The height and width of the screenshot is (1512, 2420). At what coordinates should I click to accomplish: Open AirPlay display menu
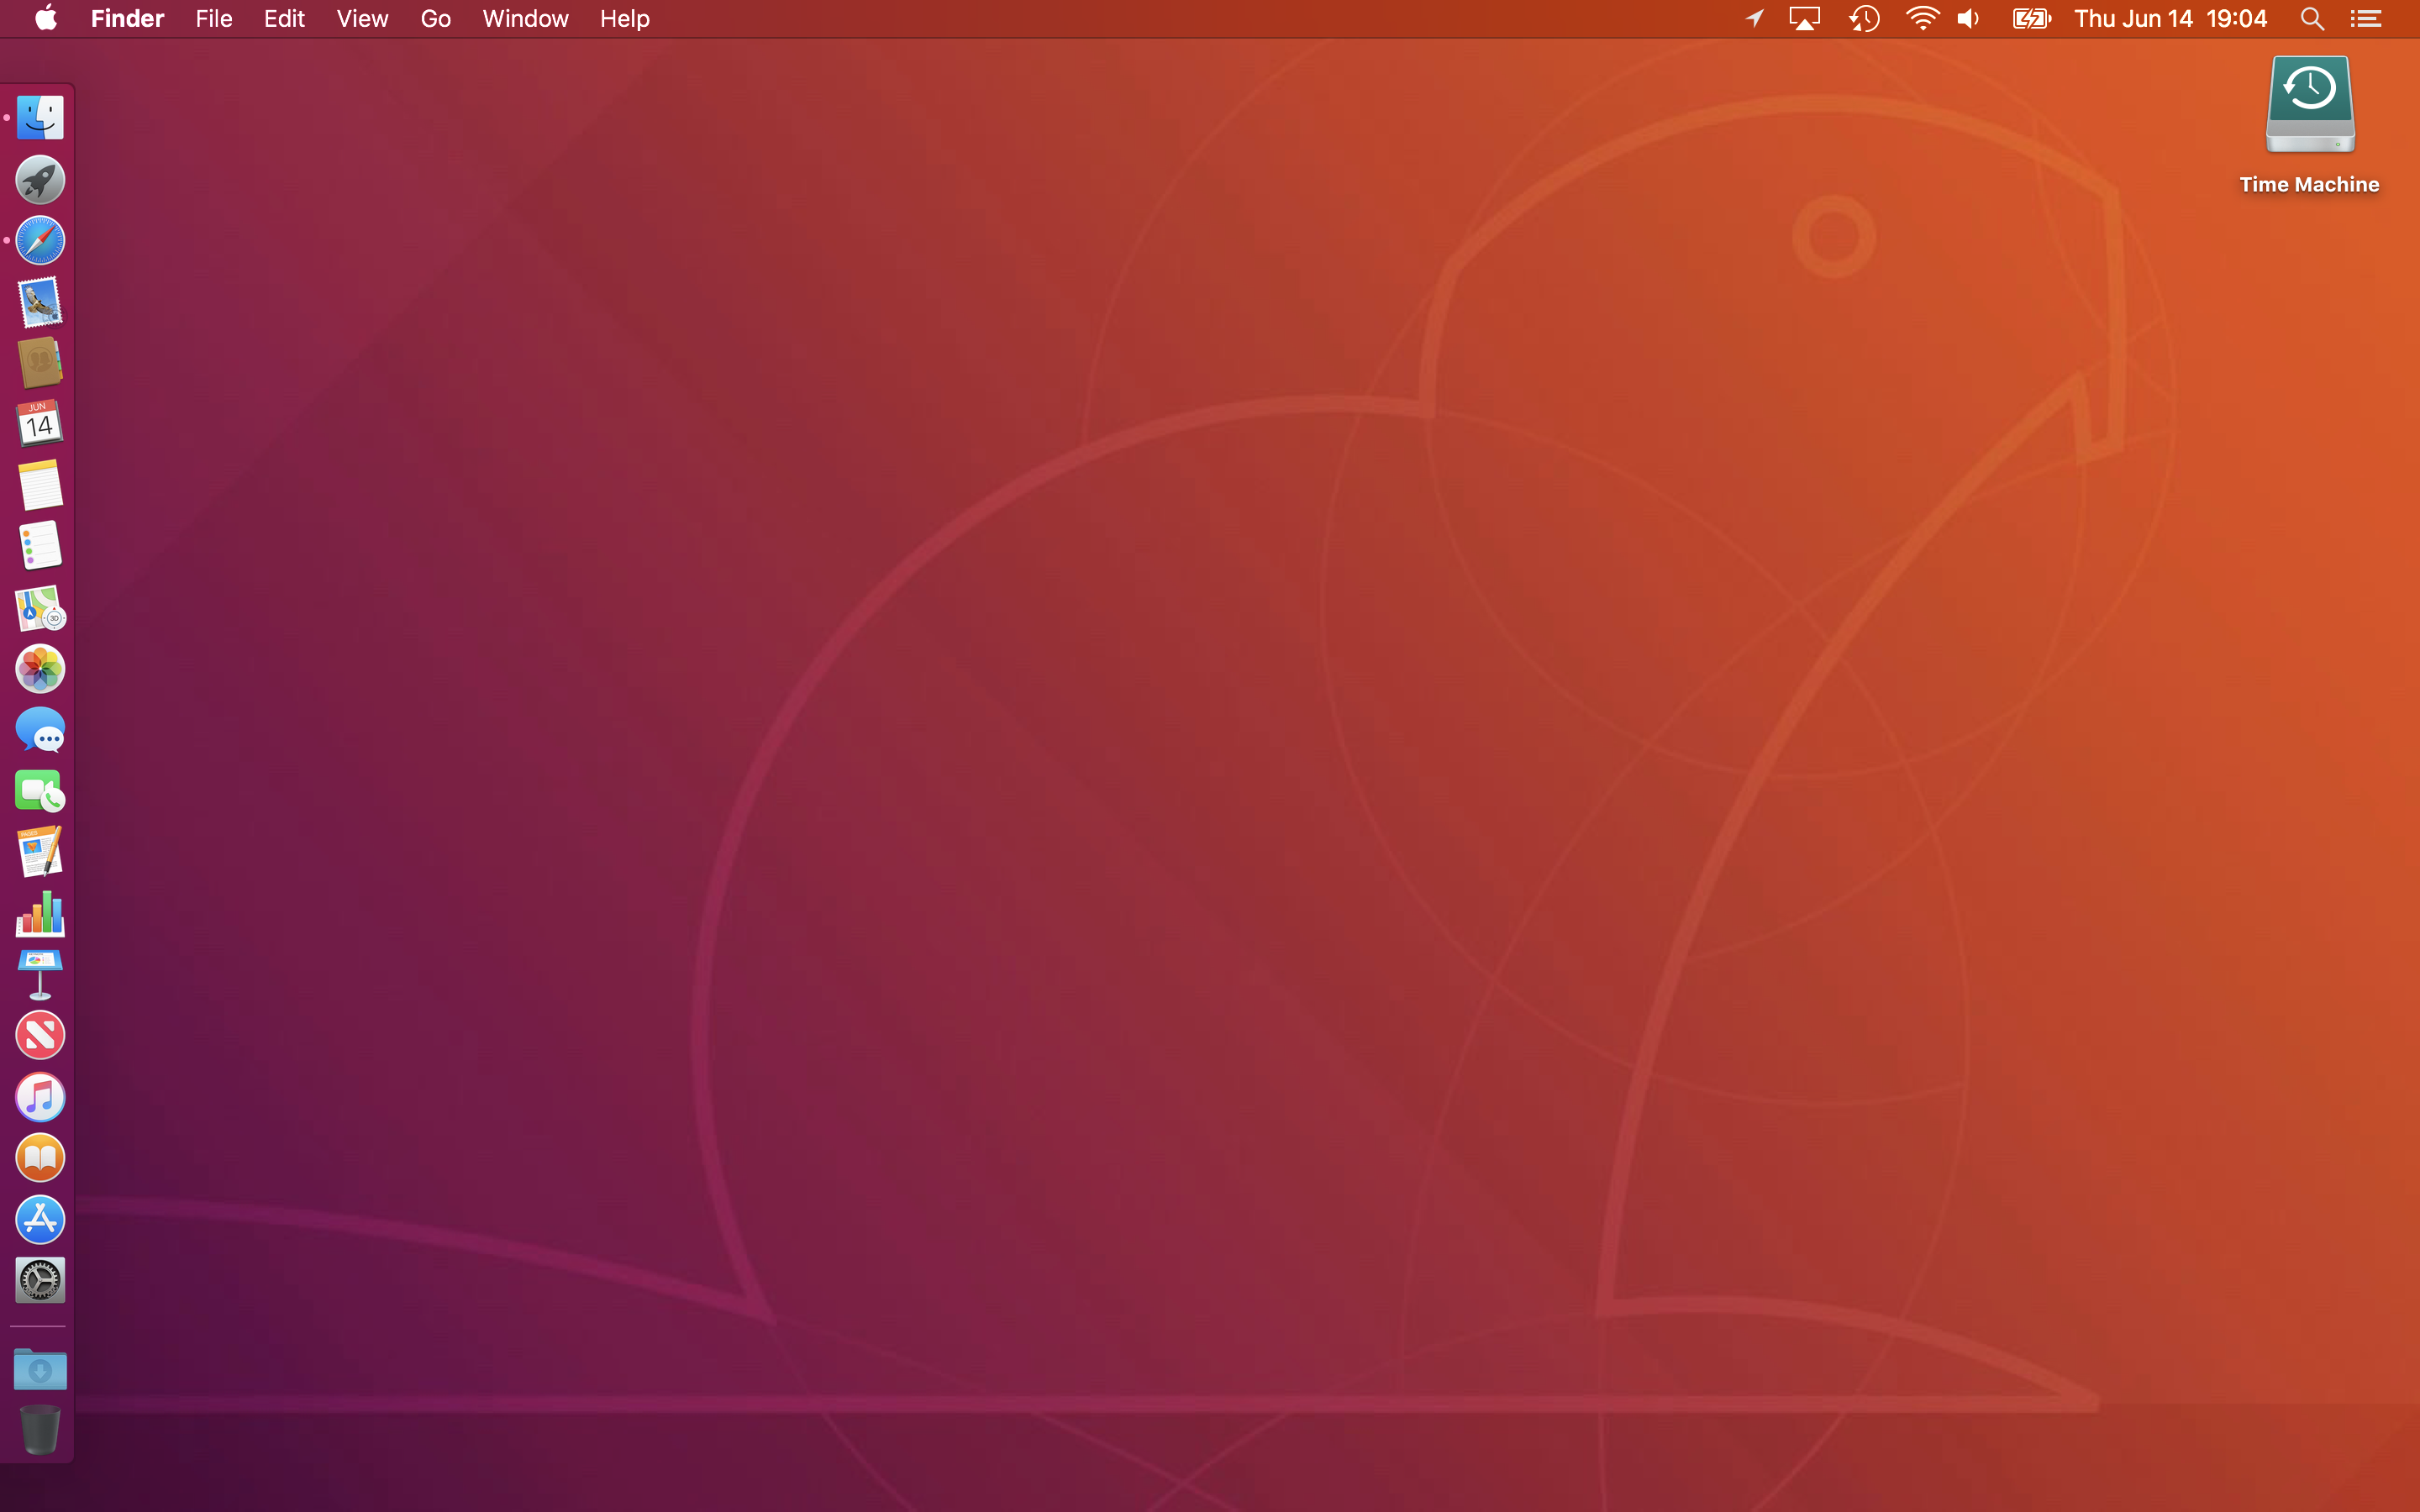(x=1804, y=18)
